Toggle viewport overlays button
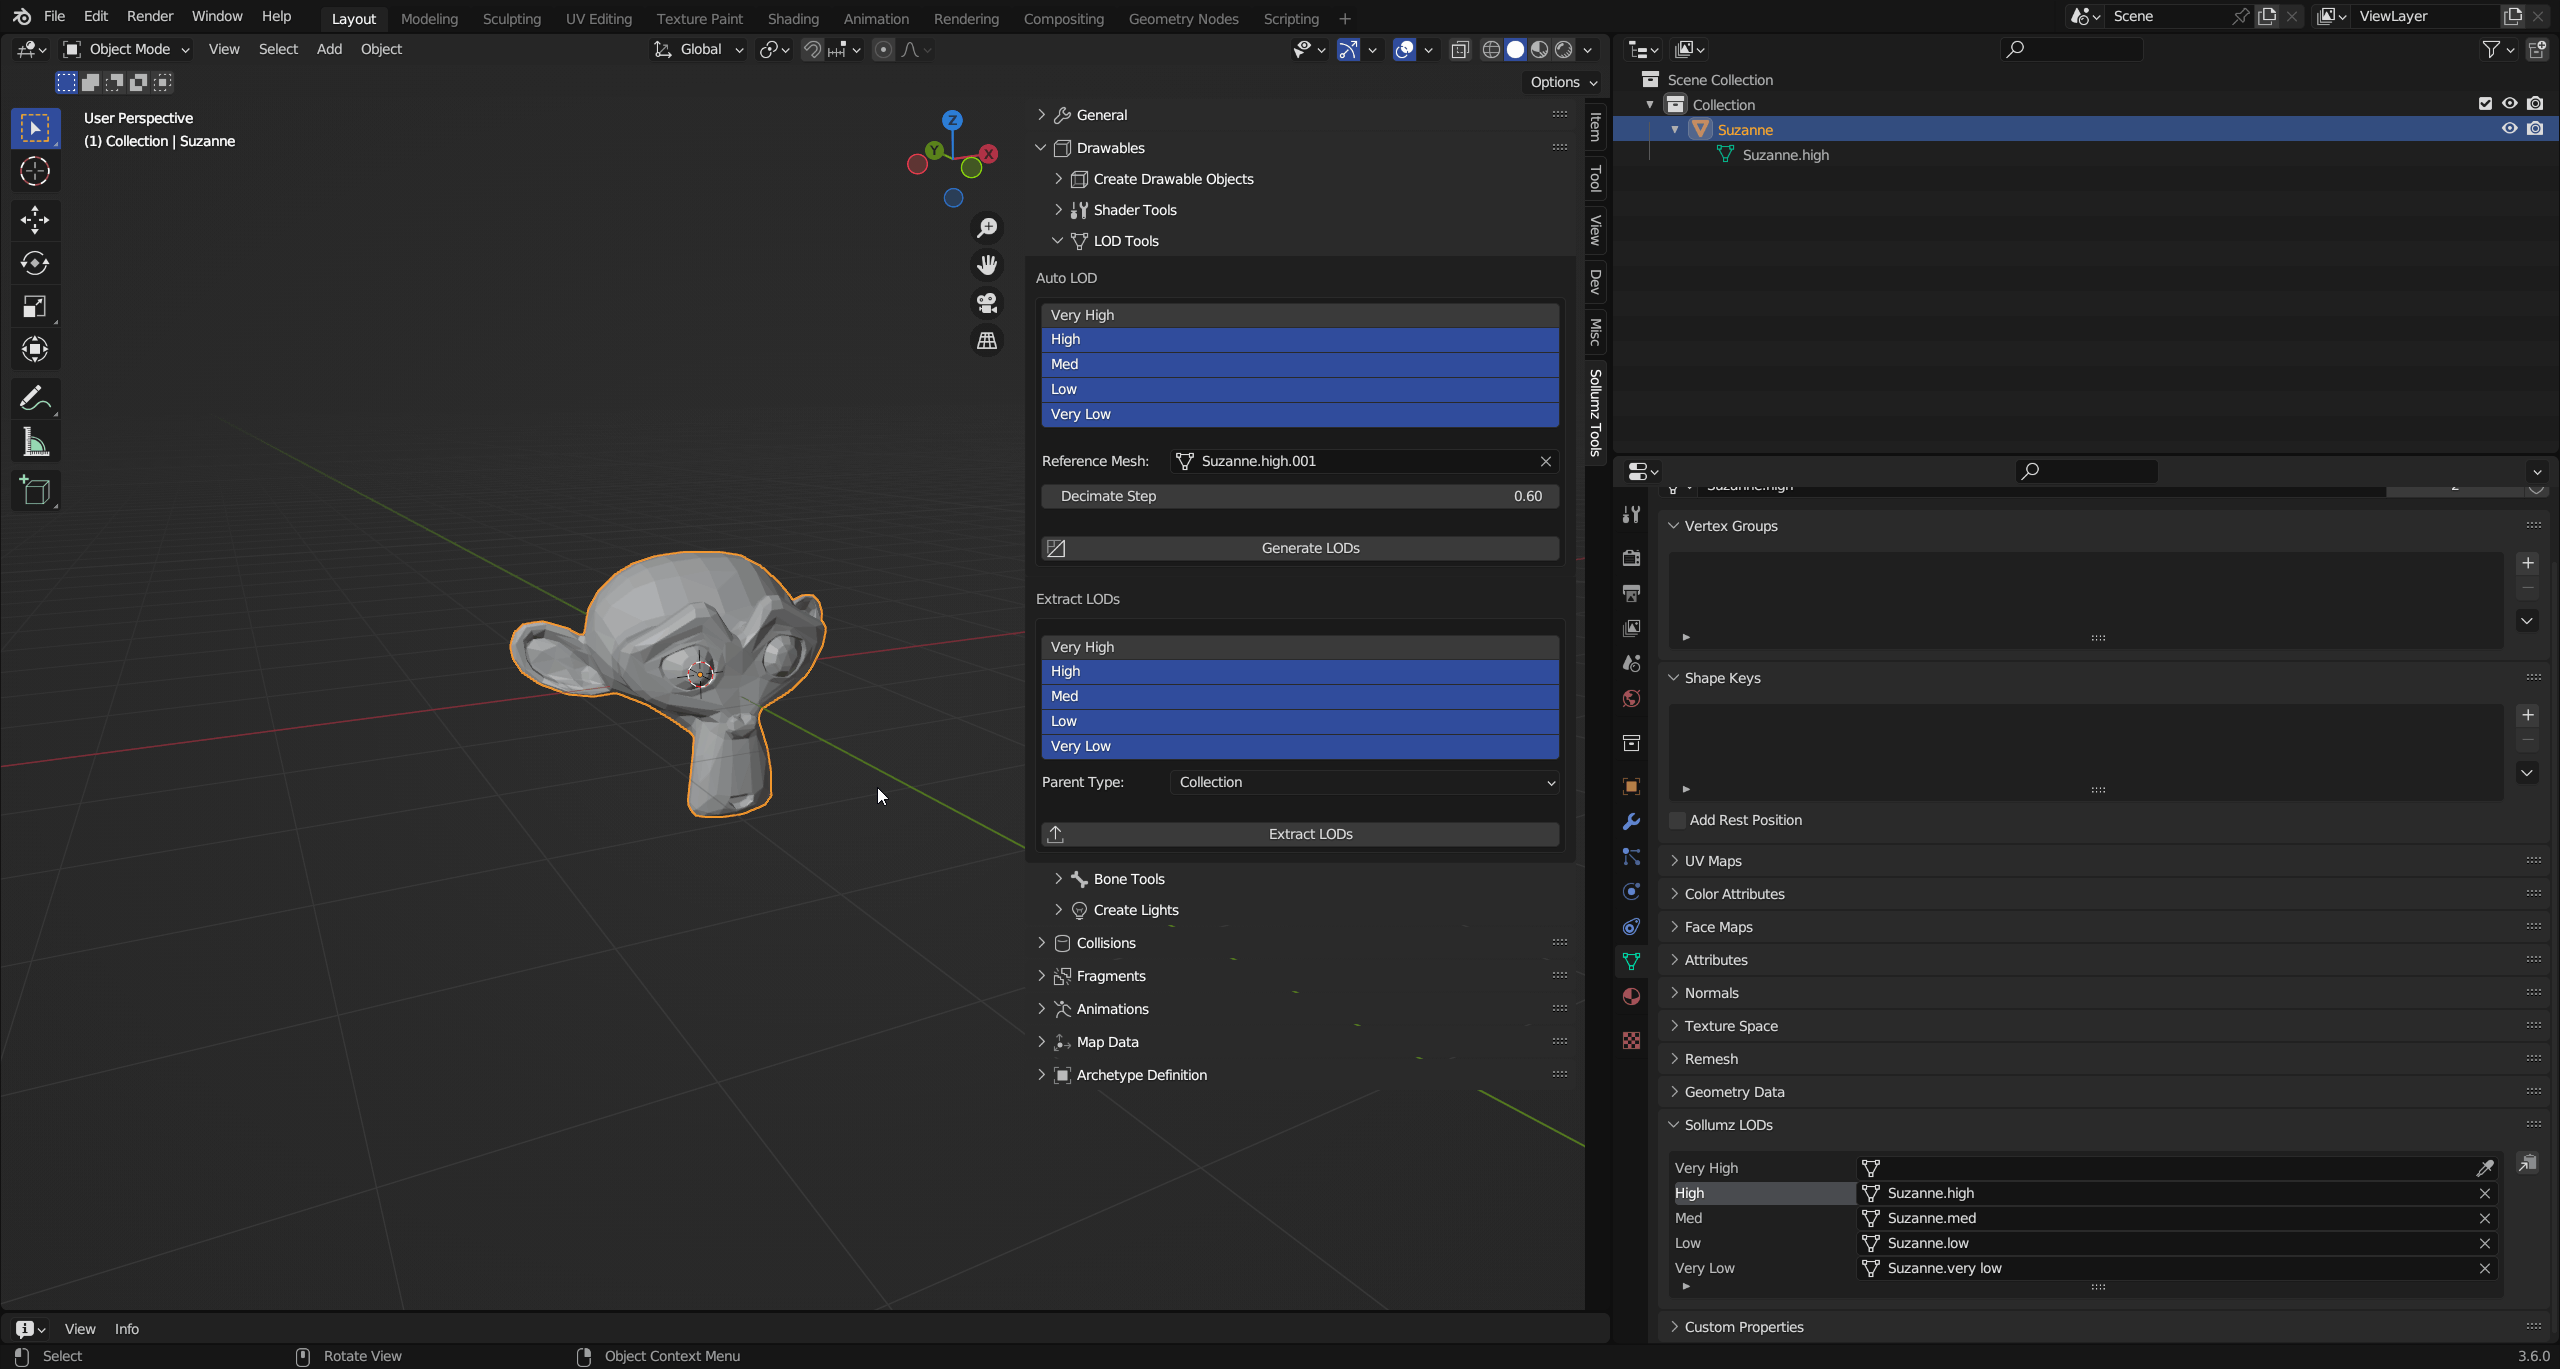 [x=1404, y=49]
